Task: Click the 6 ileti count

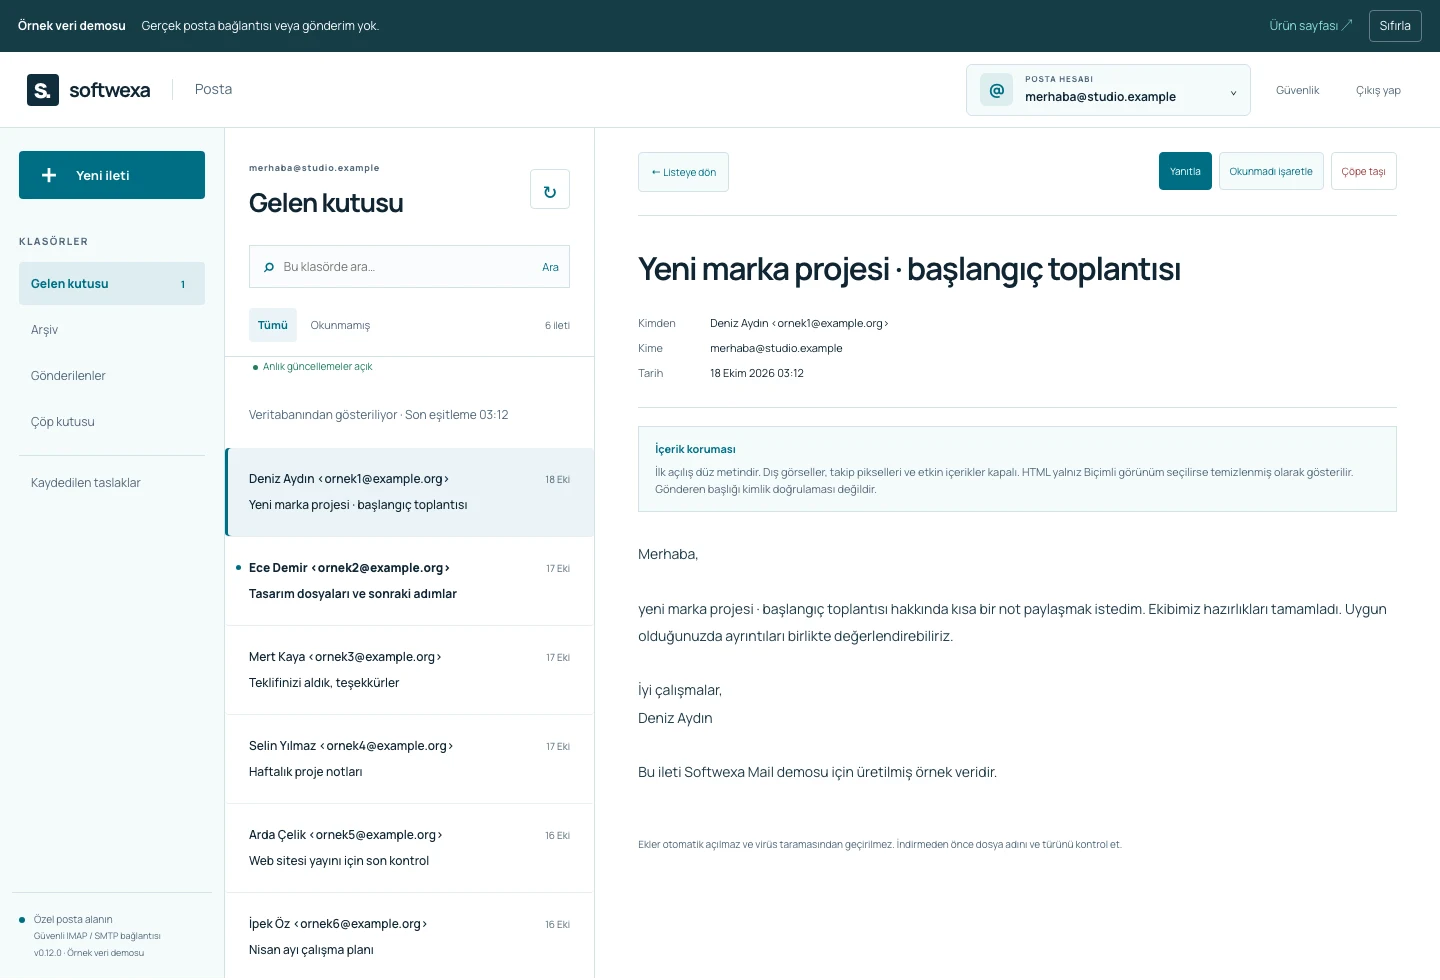Action: (x=557, y=325)
